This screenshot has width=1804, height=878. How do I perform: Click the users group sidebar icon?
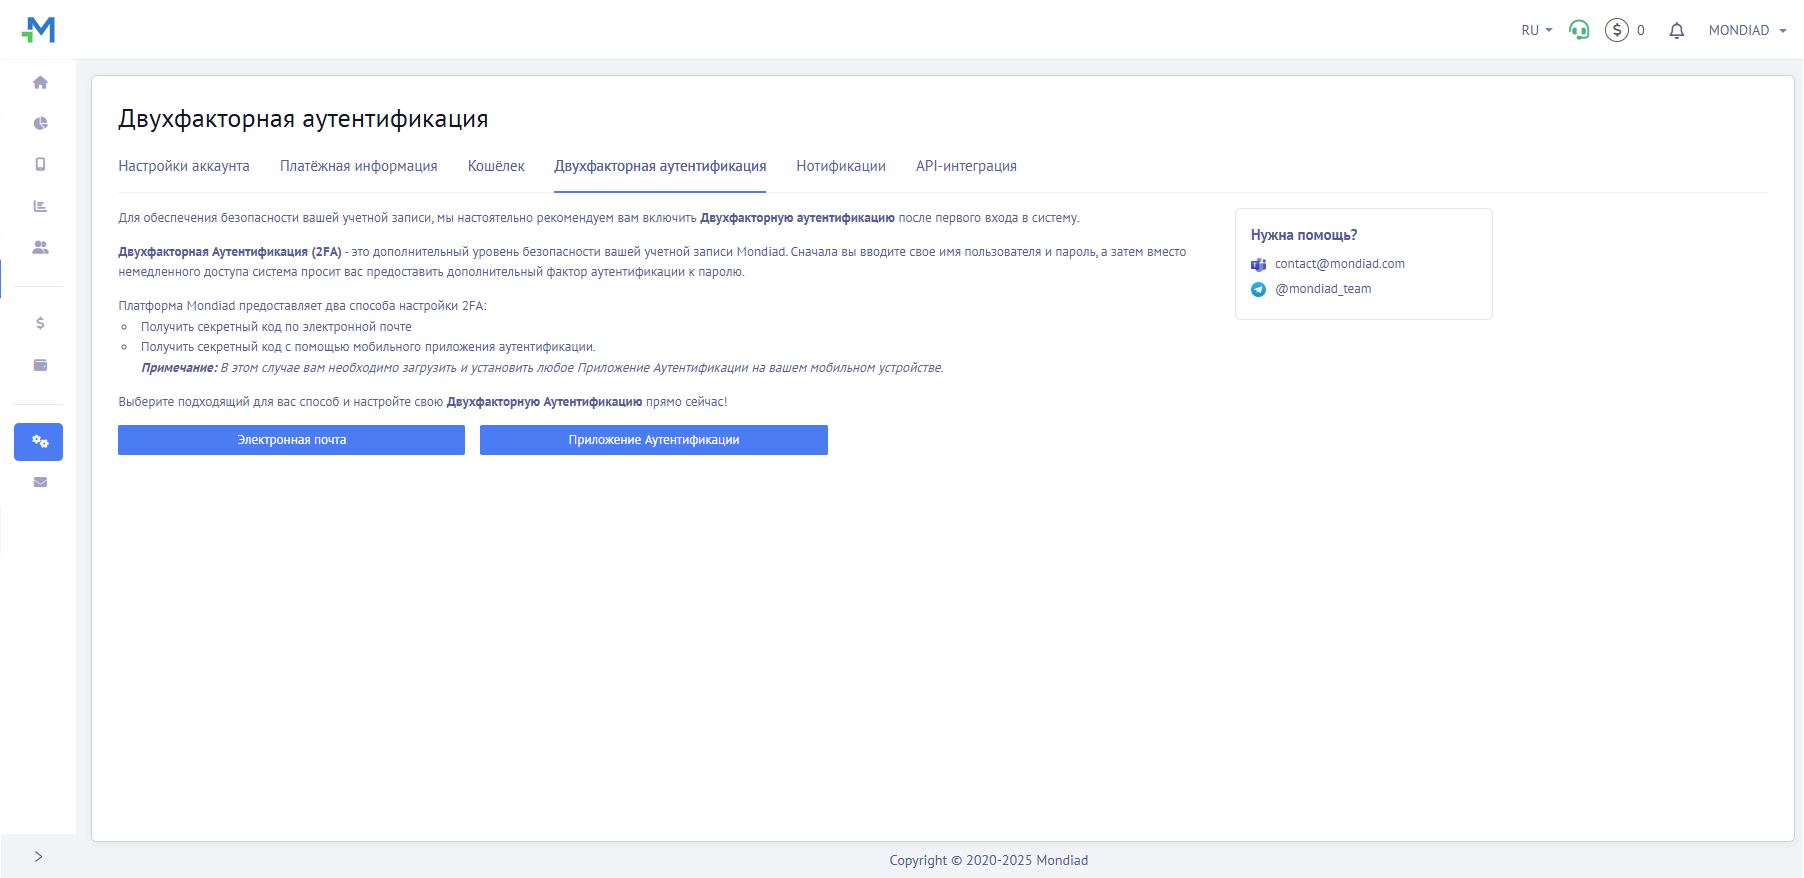(40, 247)
